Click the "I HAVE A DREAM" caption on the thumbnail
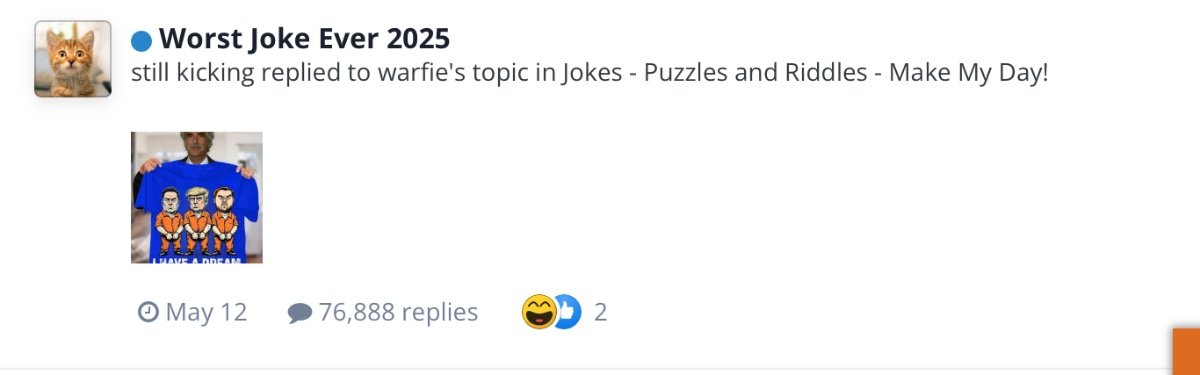Image resolution: width=1200 pixels, height=375 pixels. point(195,258)
